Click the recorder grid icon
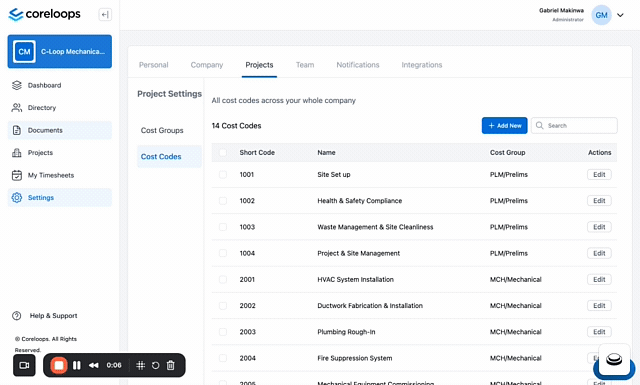640x385 pixels. tap(140, 365)
